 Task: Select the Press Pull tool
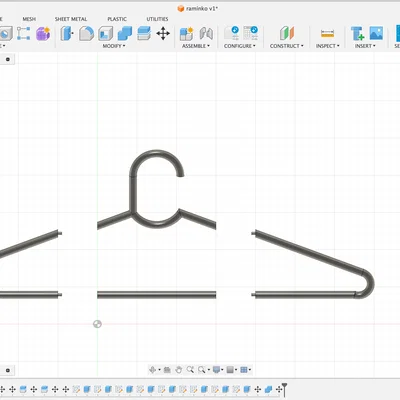click(x=67, y=34)
